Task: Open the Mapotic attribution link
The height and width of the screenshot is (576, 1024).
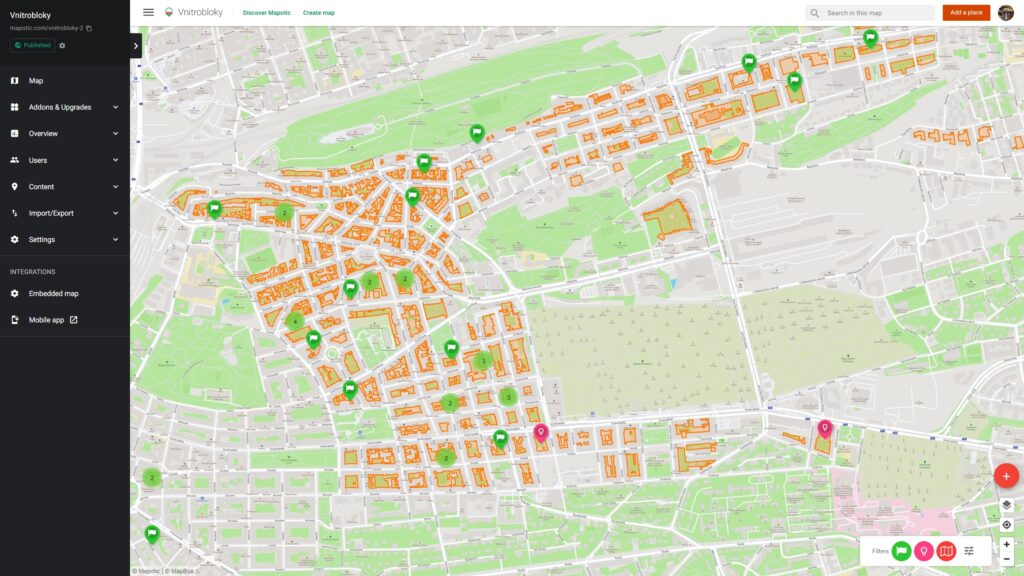Action: (x=148, y=571)
